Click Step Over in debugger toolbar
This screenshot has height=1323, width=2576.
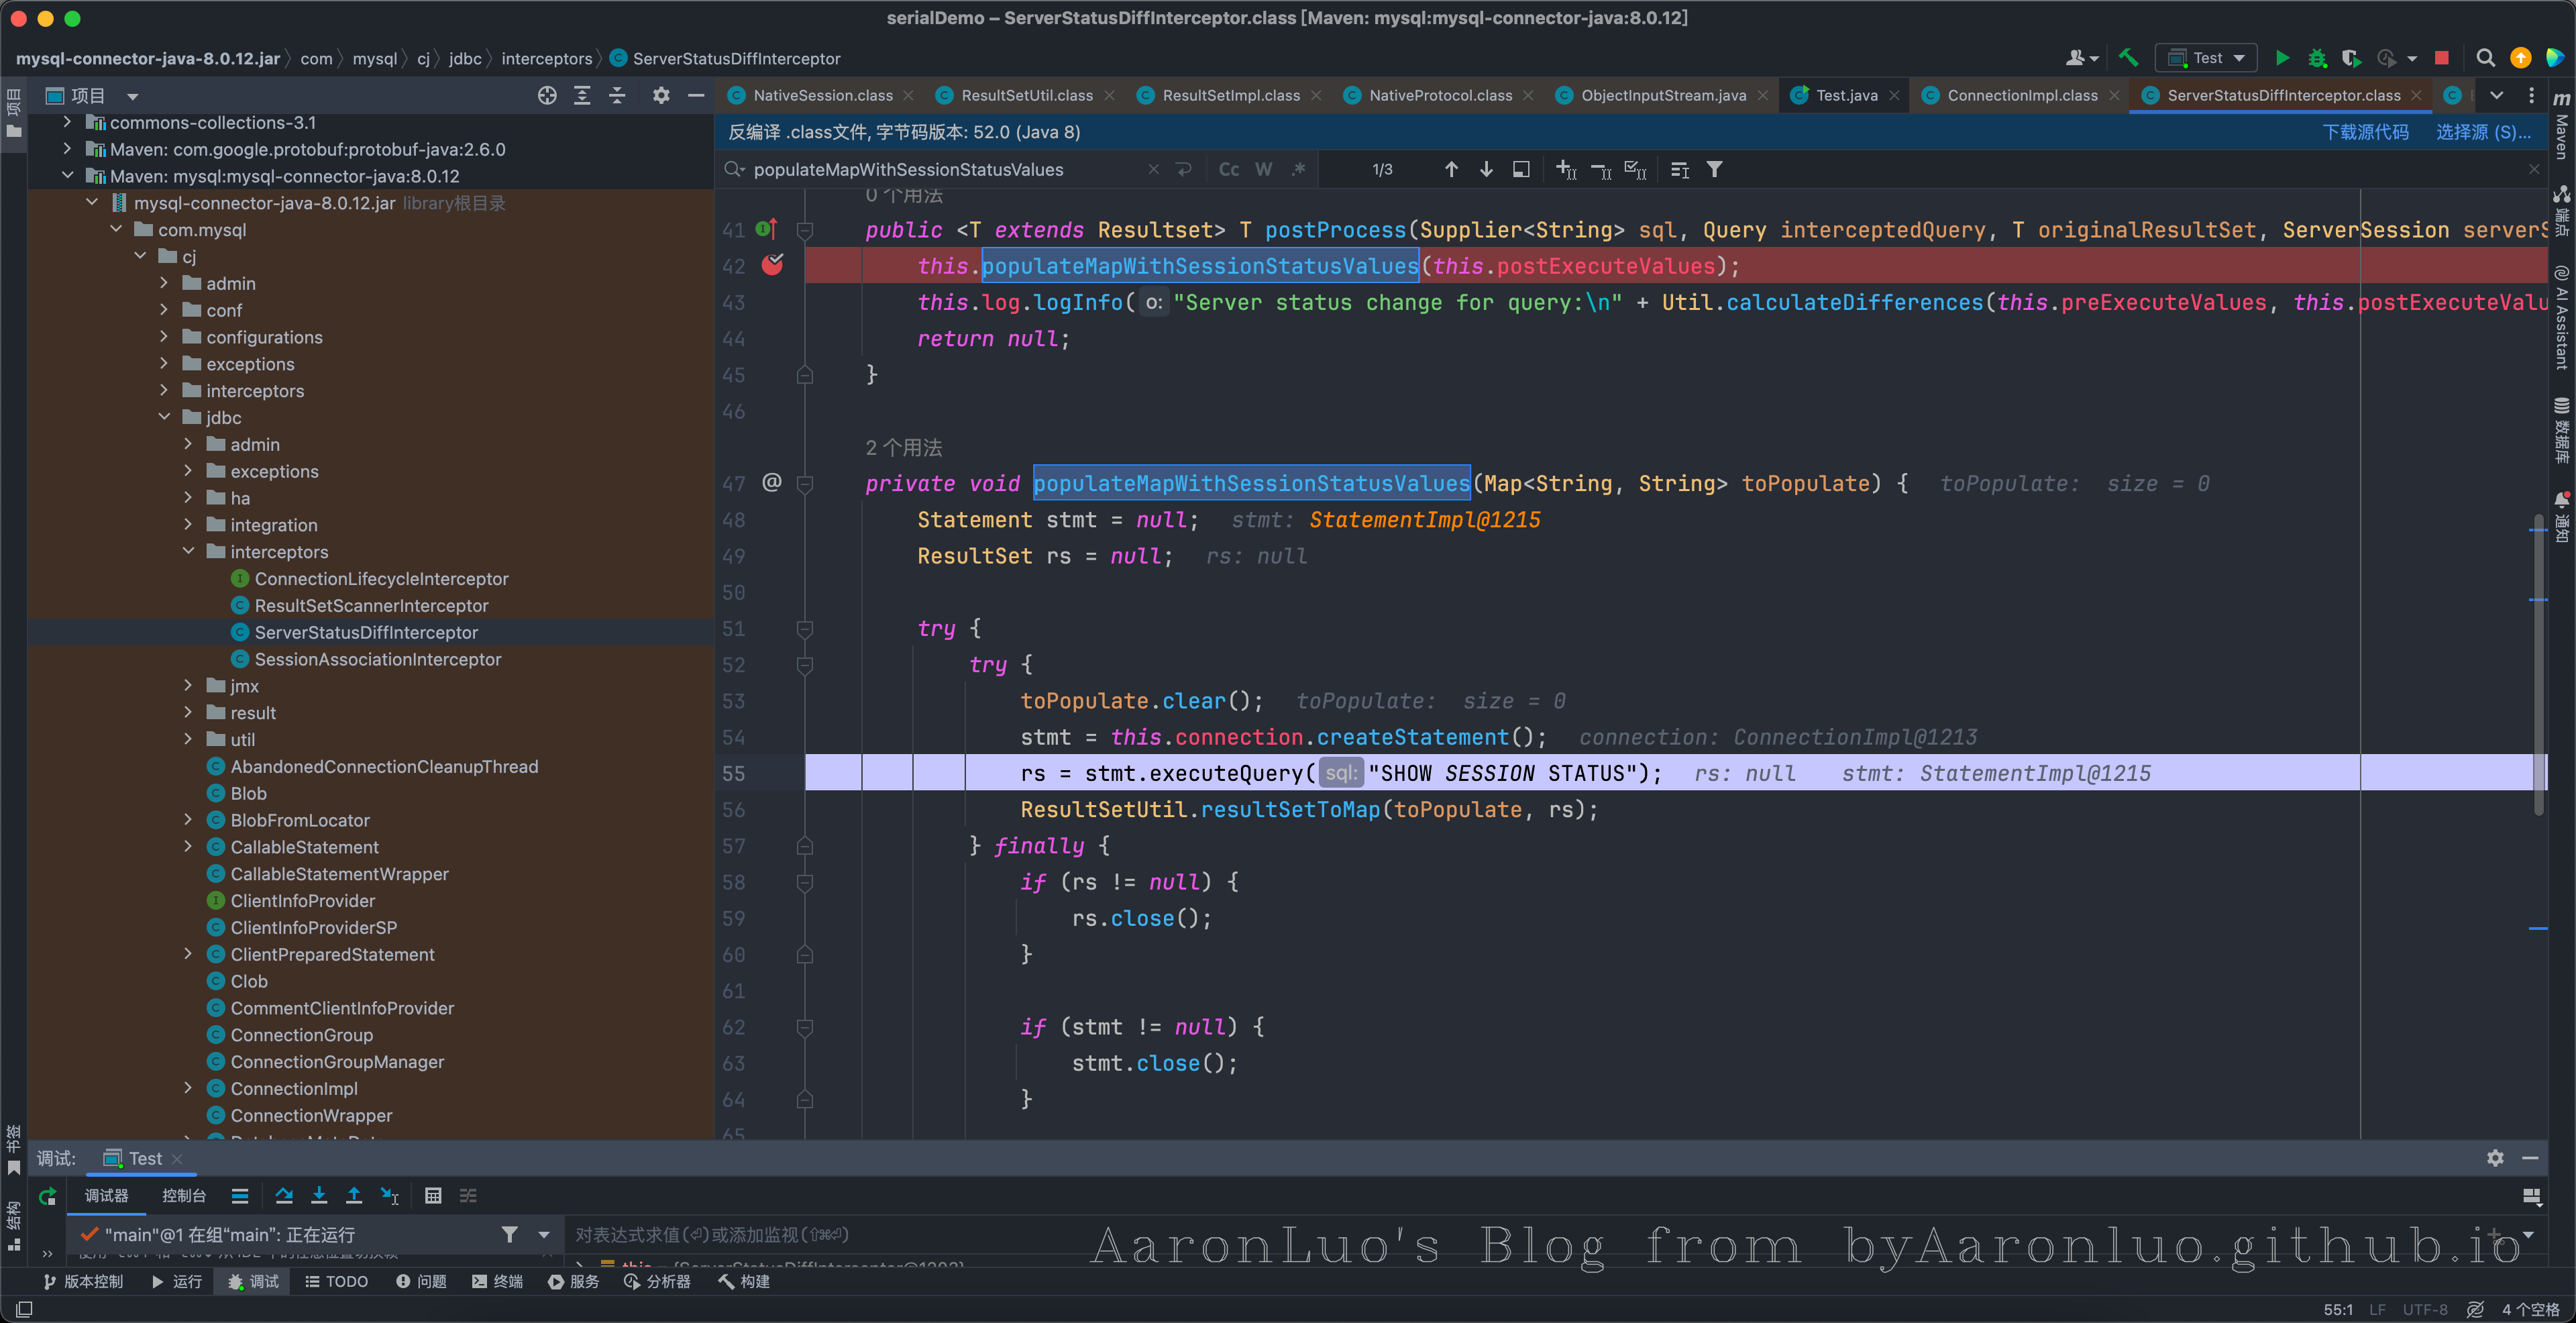[284, 1195]
